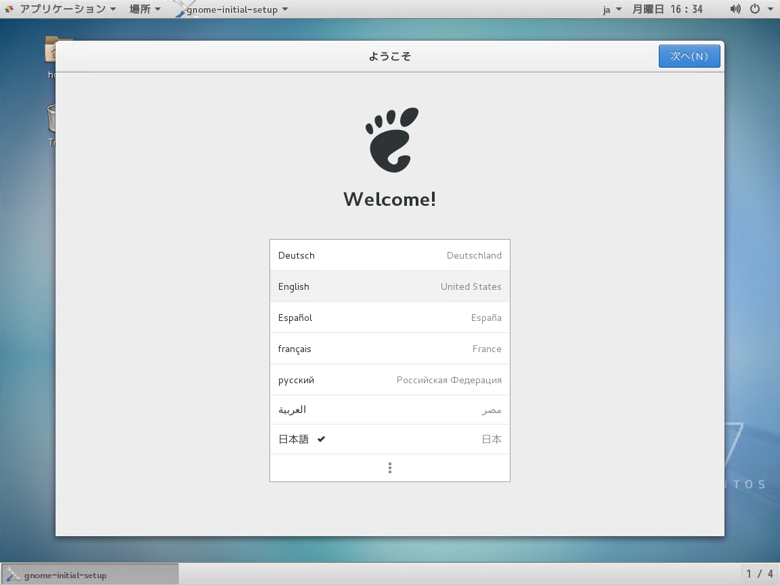The width and height of the screenshot is (780, 585).
Task: Show more languages via three-dot row
Action: pos(390,468)
